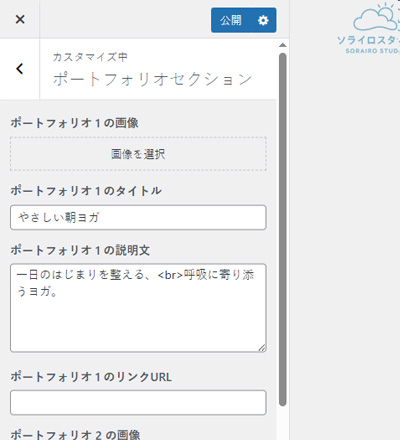Click the Sorairo Studio cloud logo
The image size is (400, 440).
pos(377,18)
